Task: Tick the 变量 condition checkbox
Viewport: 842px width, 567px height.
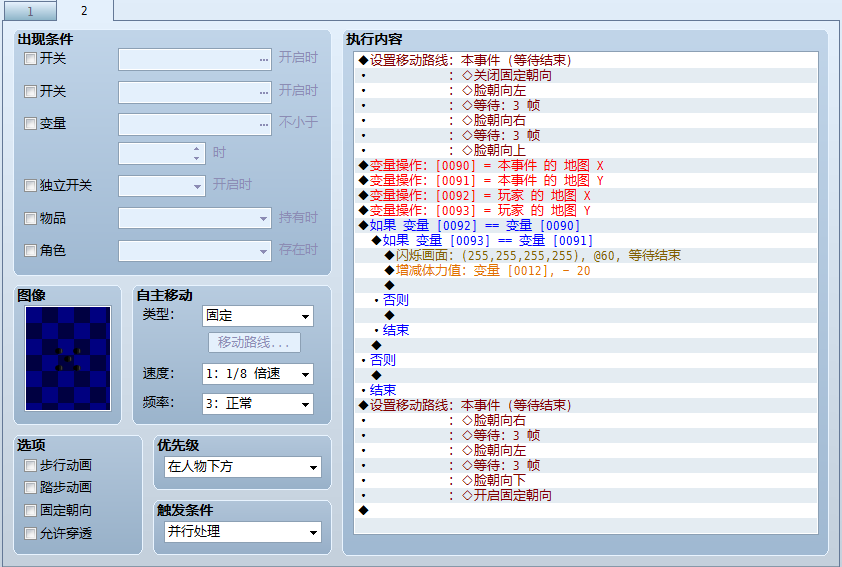Action: tap(30, 123)
